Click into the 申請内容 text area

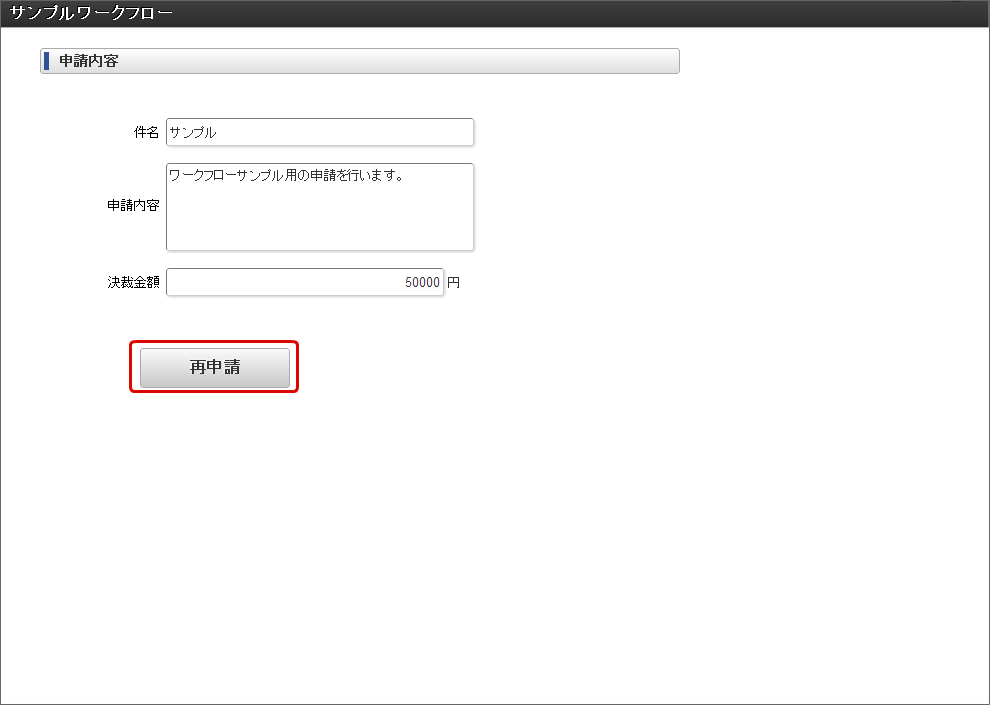click(319, 207)
